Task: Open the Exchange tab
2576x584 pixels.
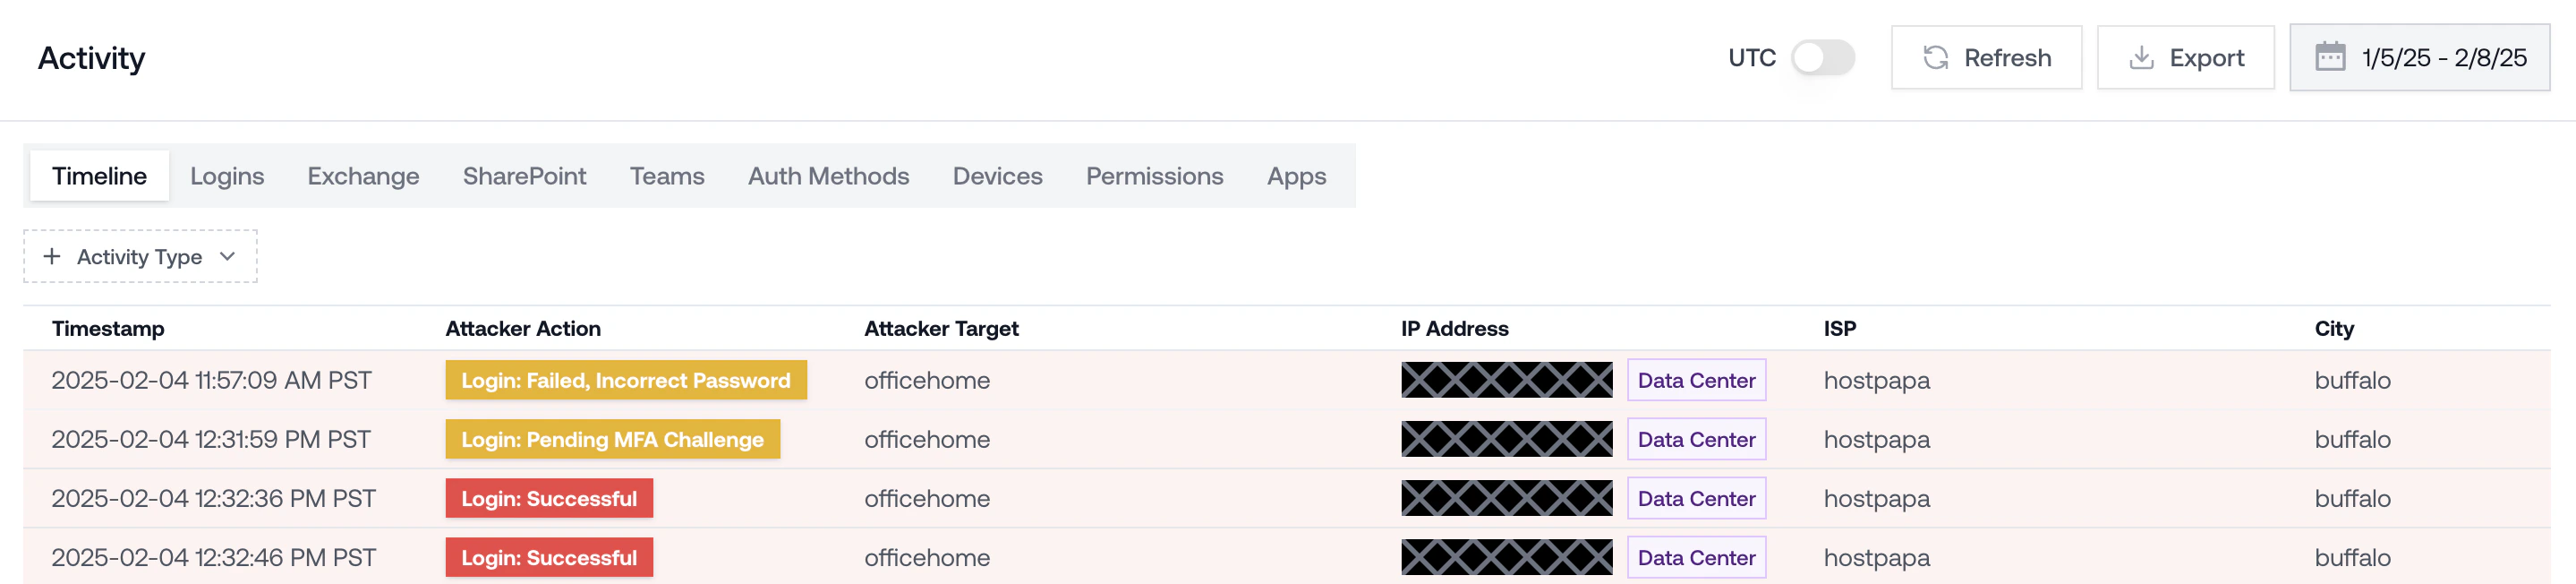Action: tap(363, 176)
